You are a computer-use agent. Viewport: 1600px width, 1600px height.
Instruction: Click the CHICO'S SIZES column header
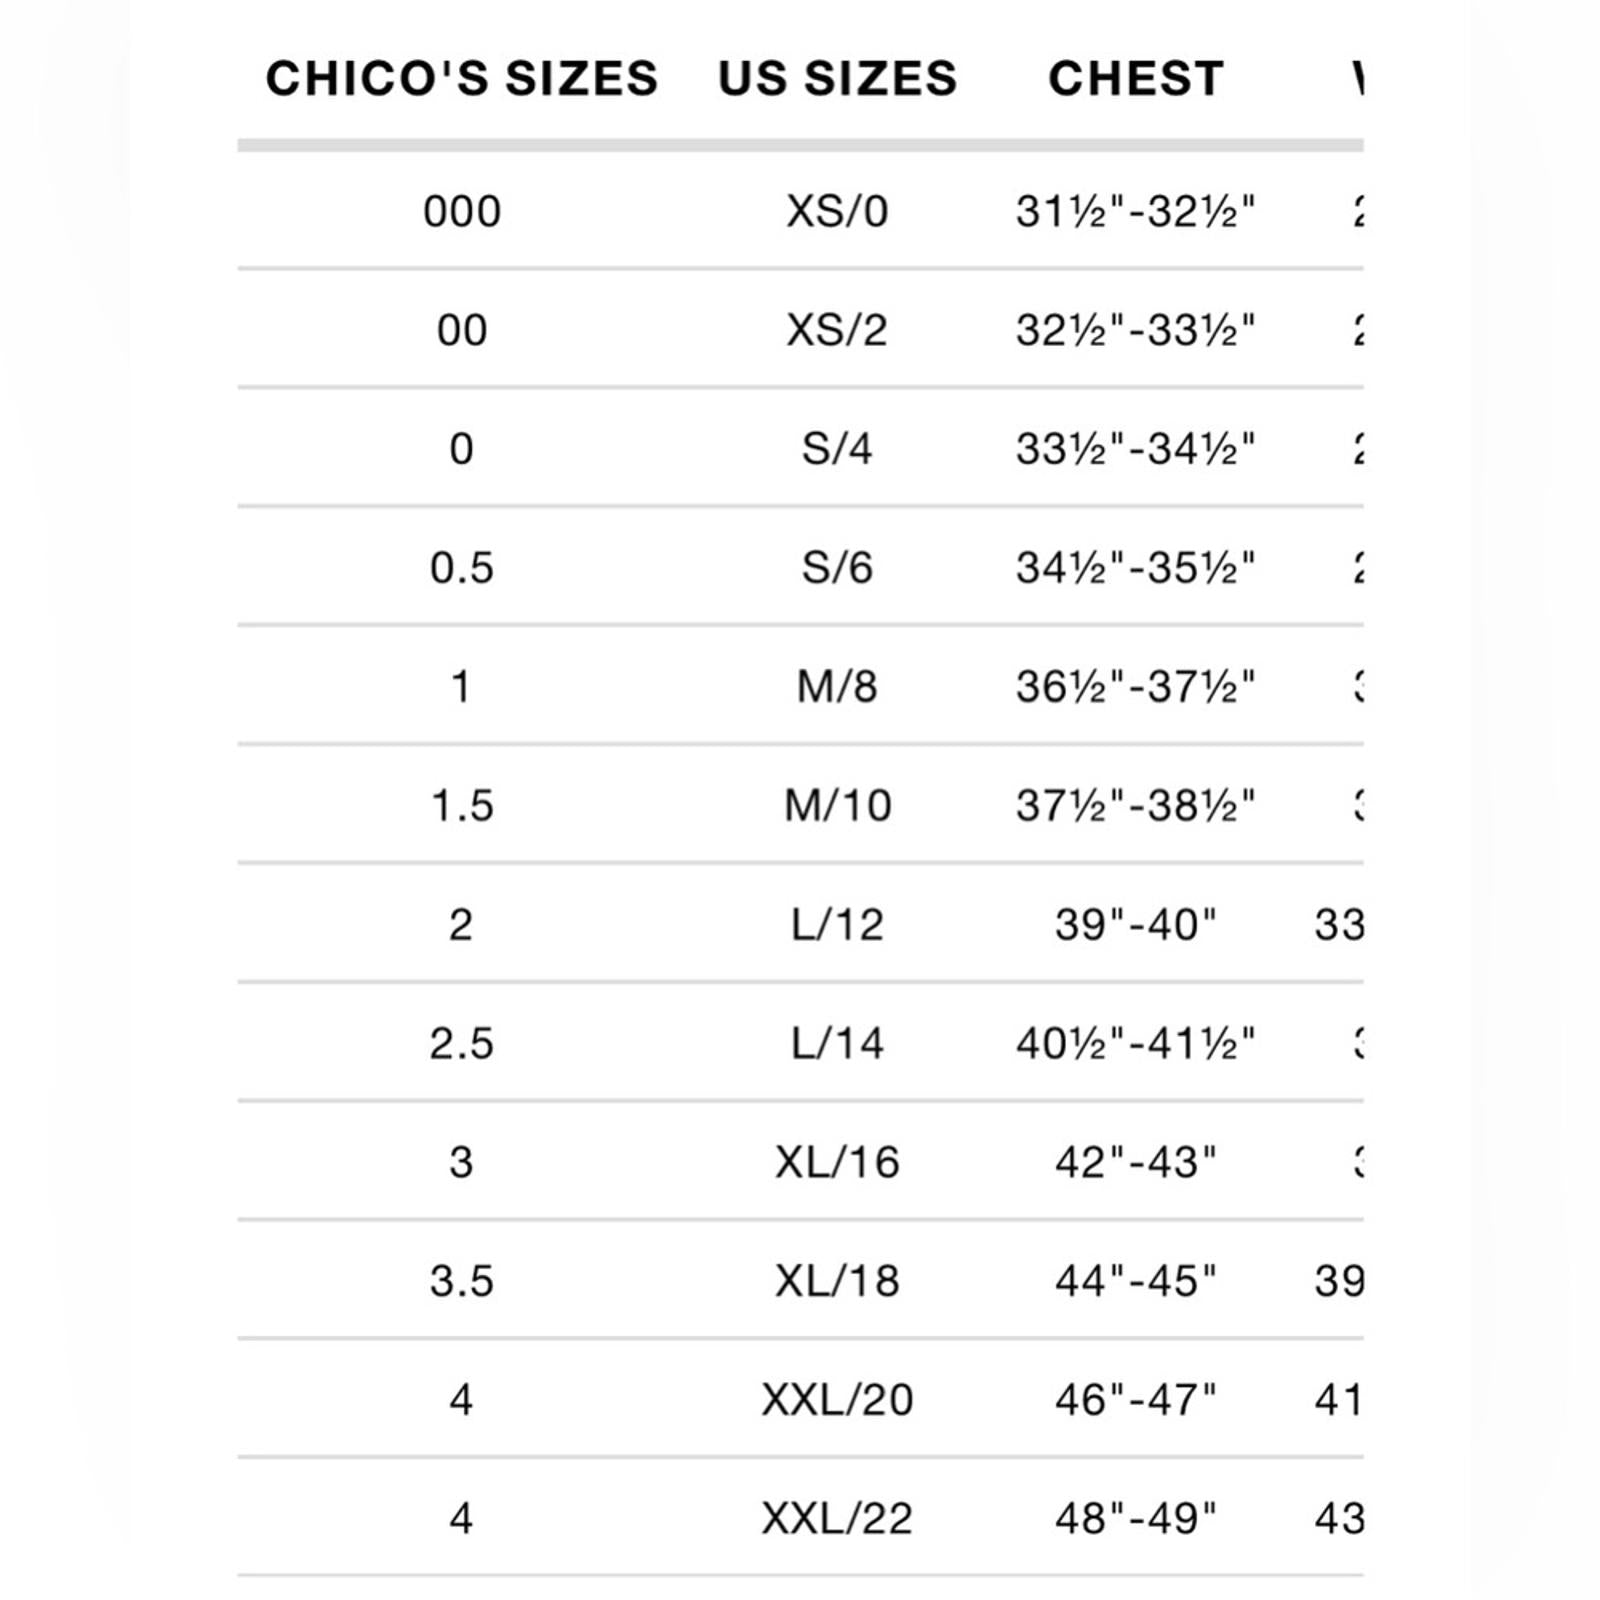461,78
